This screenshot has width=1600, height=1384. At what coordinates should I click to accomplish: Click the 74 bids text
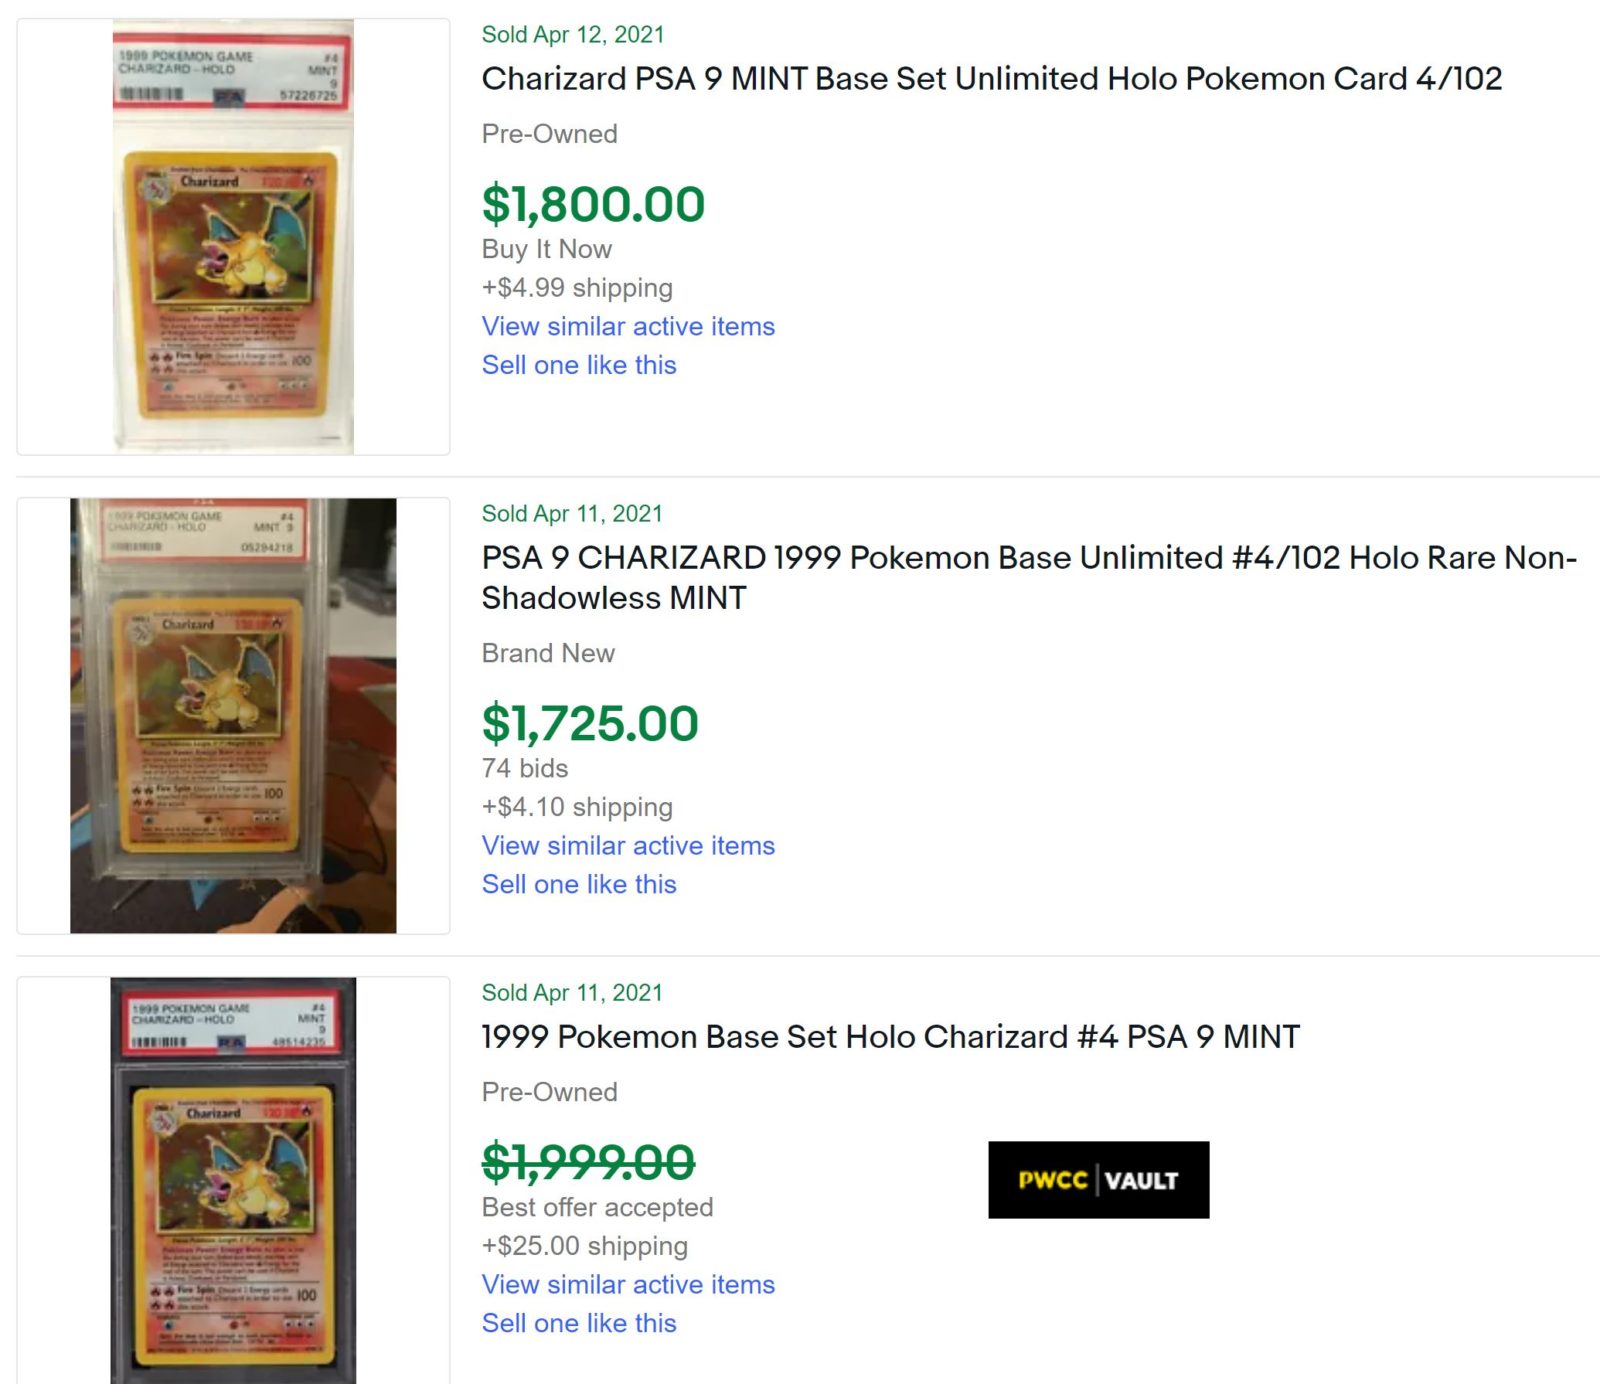[x=524, y=768]
